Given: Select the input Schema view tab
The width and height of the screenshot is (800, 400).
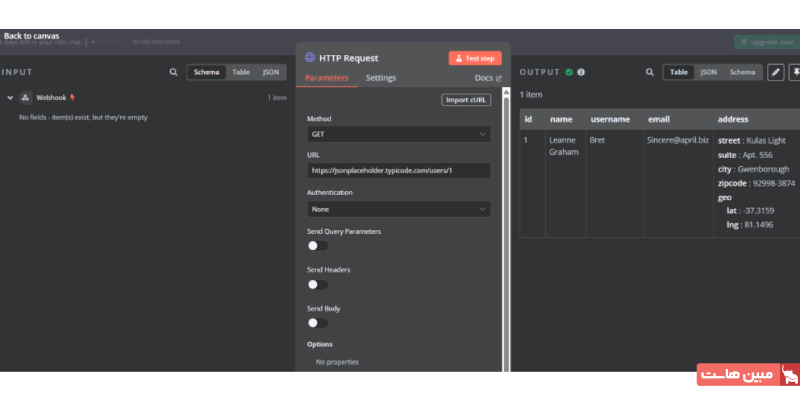Looking at the screenshot, I should click(x=207, y=72).
